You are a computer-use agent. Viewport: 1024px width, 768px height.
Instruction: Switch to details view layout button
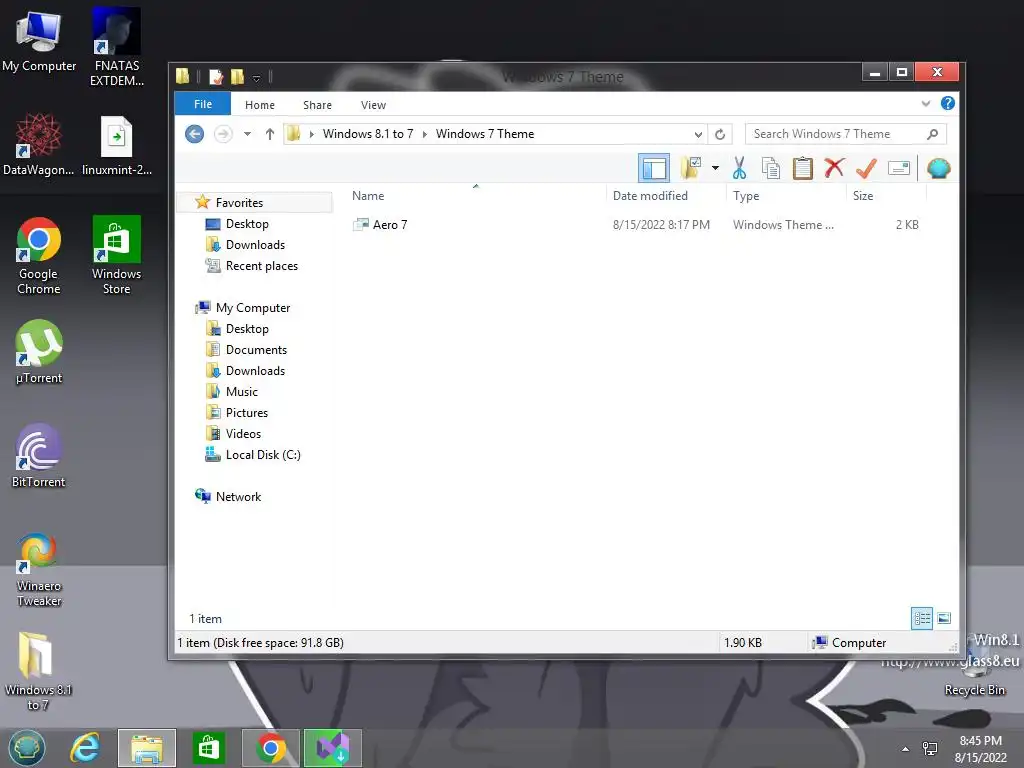921,618
